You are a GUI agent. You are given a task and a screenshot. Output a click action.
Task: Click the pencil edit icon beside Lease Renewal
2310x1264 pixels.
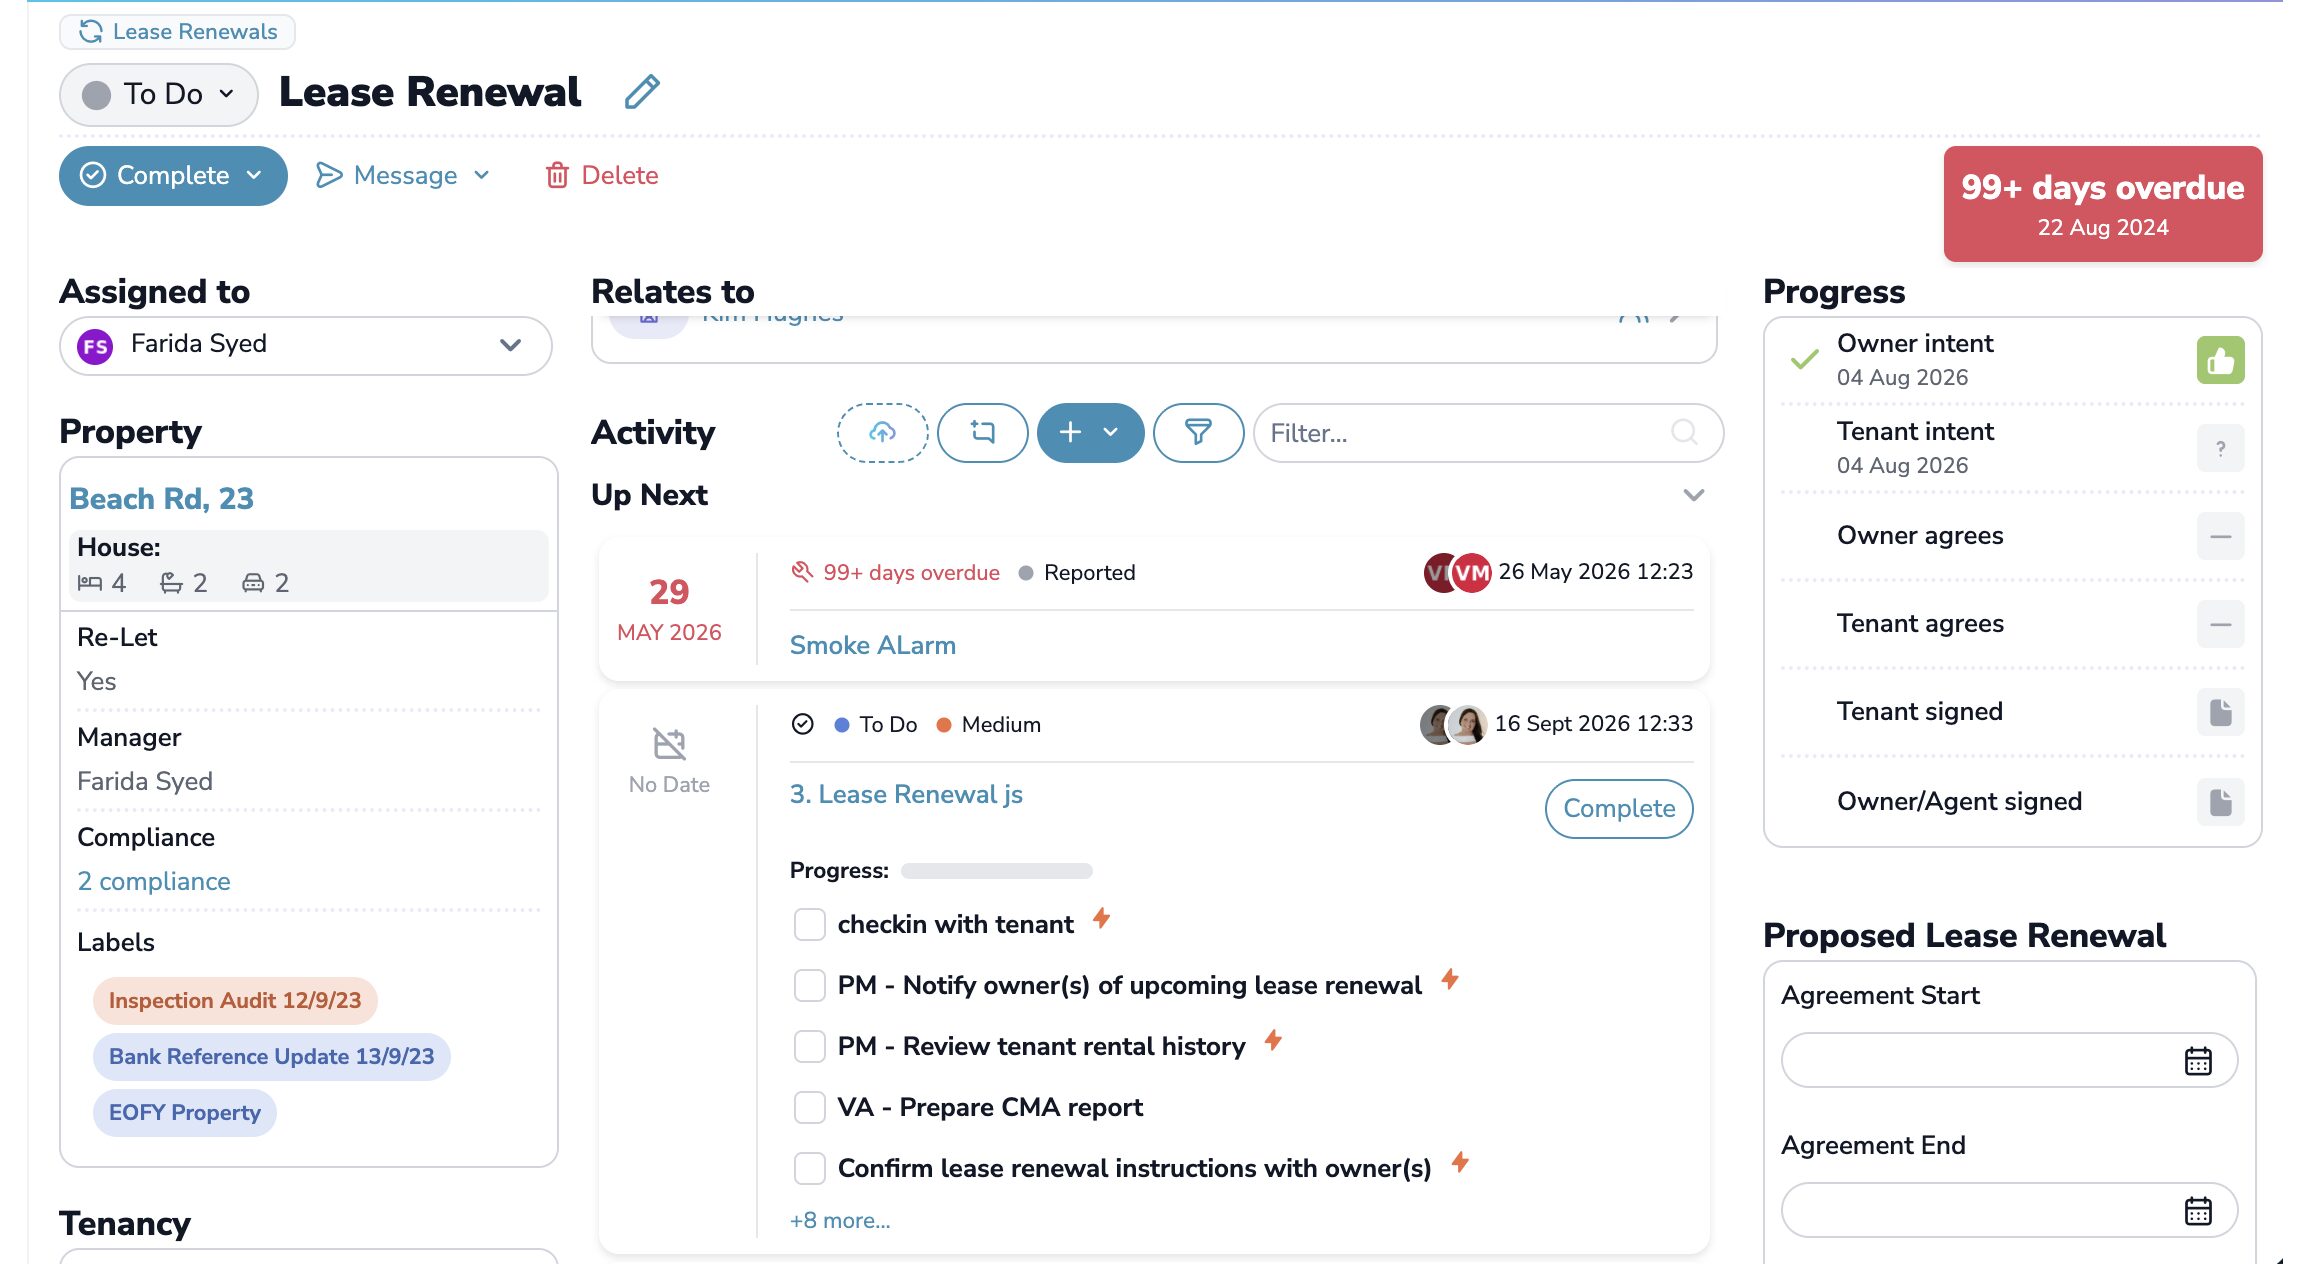pyautogui.click(x=642, y=92)
